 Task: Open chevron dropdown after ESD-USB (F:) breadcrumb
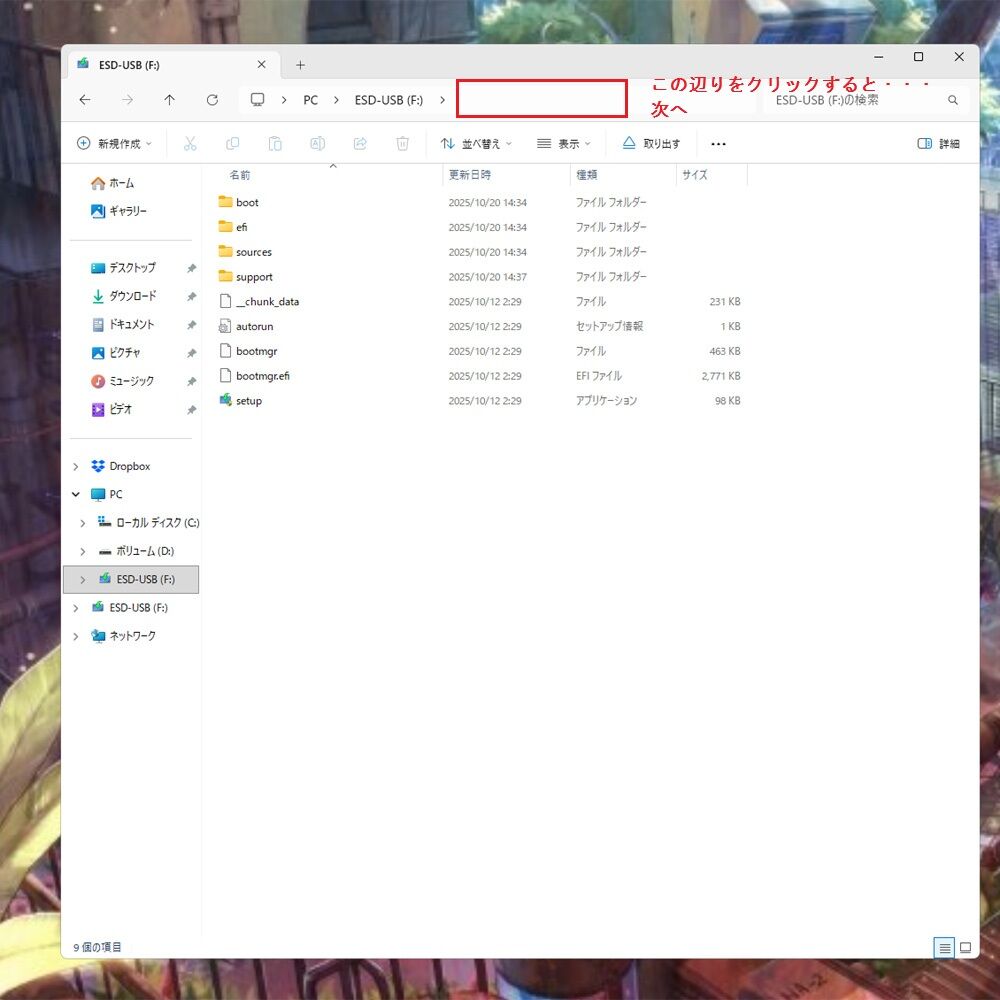click(x=443, y=100)
